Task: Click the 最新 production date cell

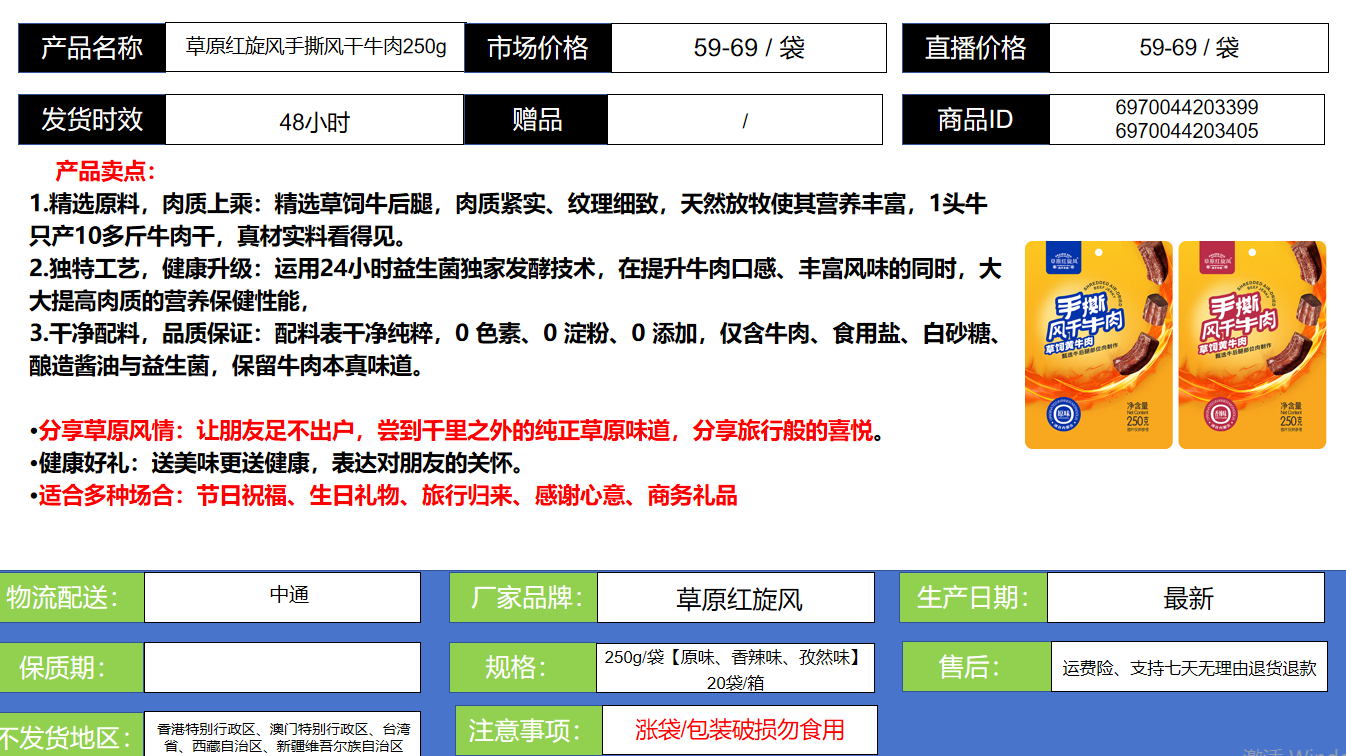Action: [1187, 598]
